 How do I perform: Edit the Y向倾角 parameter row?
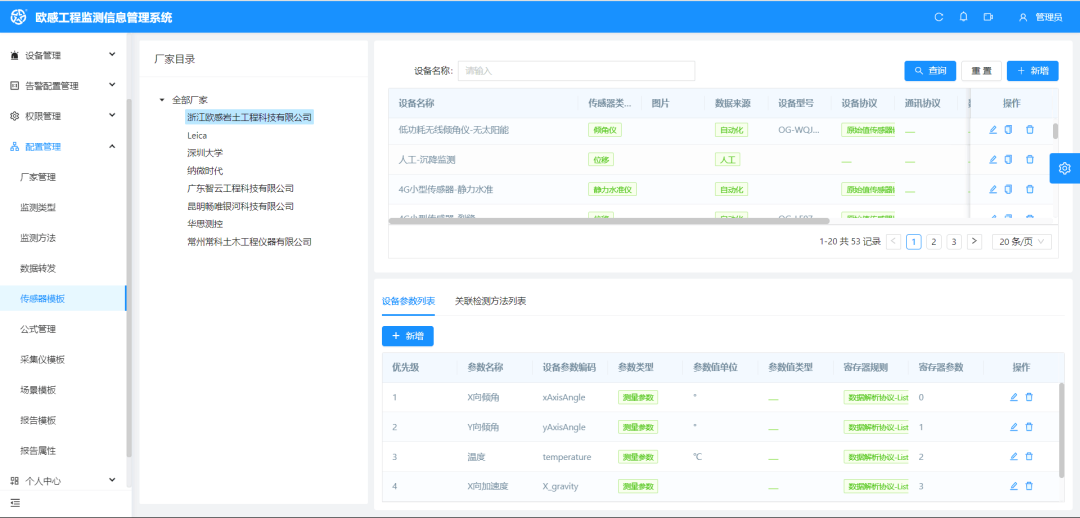1013,427
